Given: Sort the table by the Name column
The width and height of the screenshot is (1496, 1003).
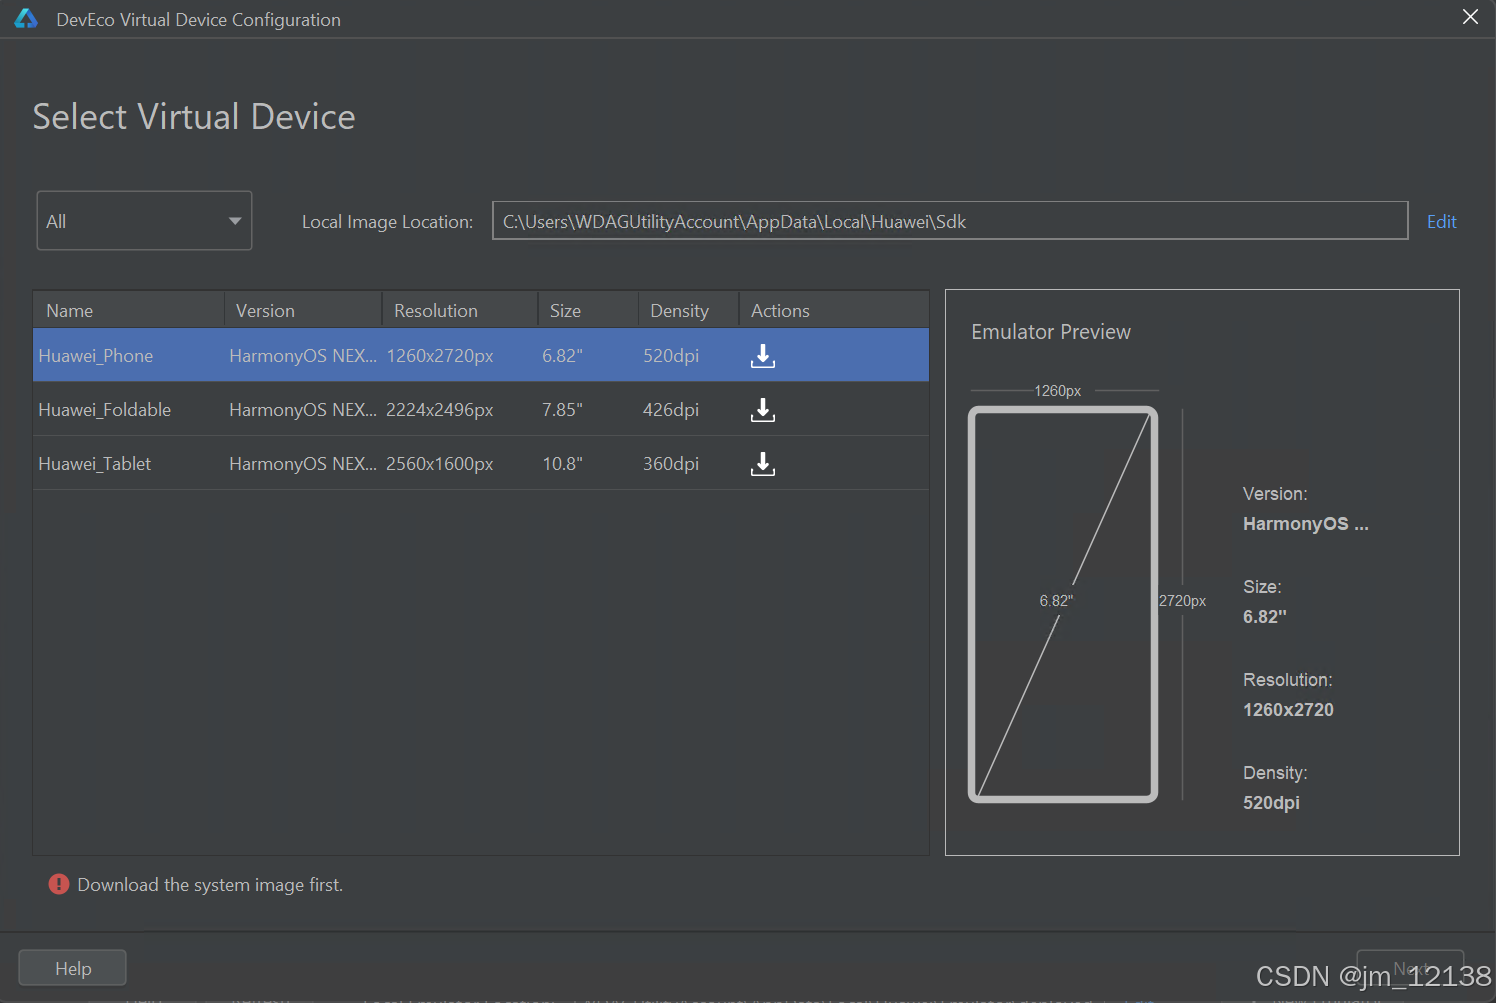Looking at the screenshot, I should [128, 310].
